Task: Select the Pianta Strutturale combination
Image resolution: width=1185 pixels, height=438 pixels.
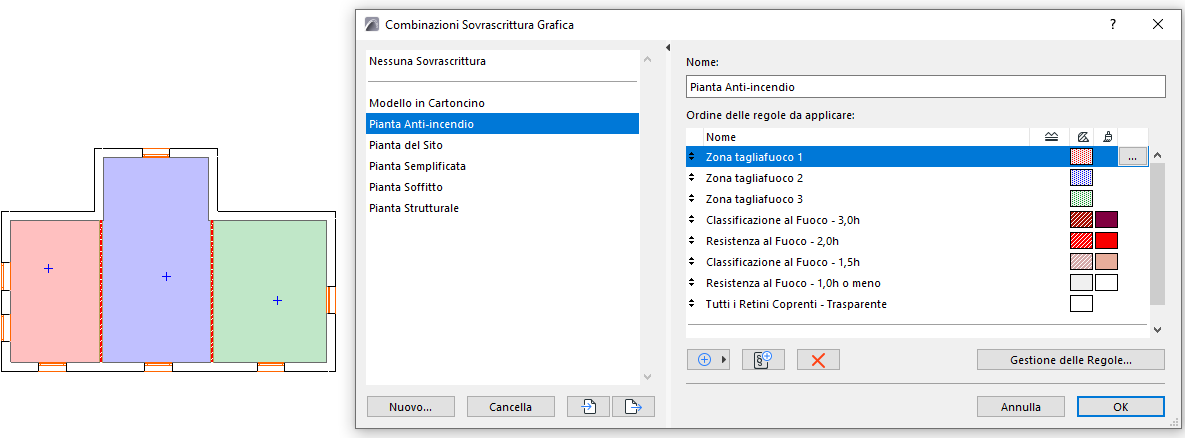Action: [x=414, y=208]
